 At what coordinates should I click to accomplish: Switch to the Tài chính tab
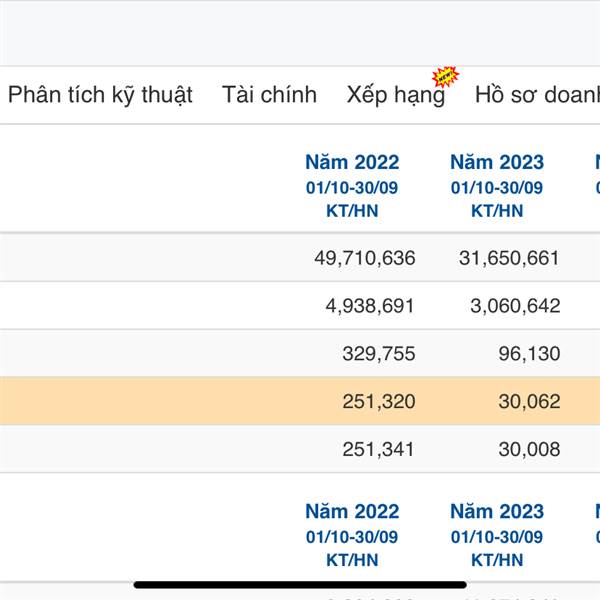pos(269,95)
